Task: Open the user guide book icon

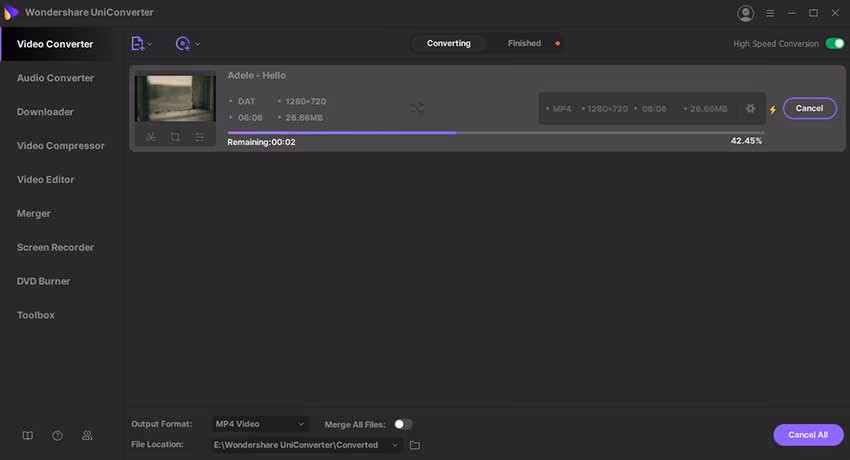Action: [x=28, y=436]
